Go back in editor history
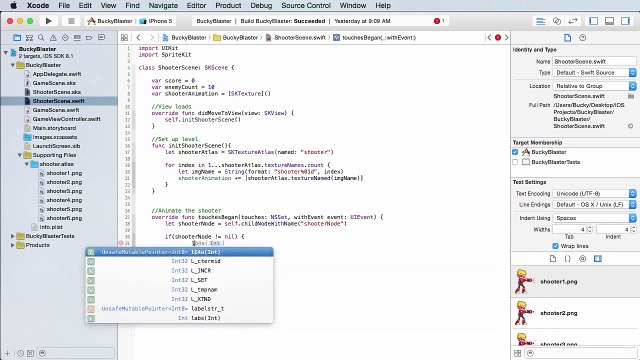 tap(138, 38)
